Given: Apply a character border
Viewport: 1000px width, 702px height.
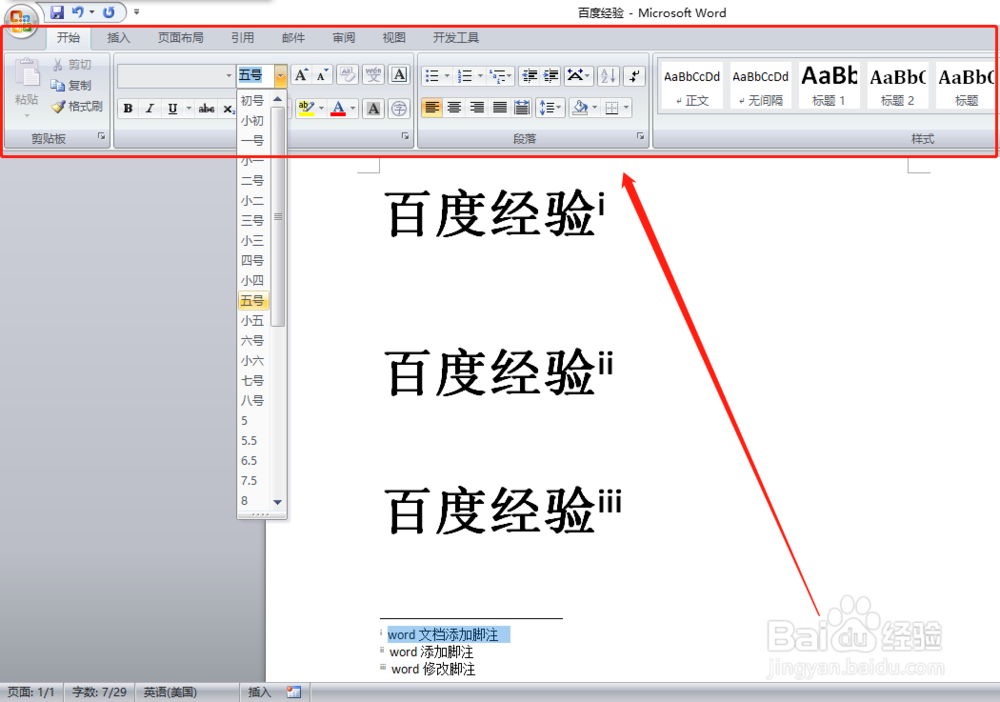Looking at the screenshot, I should point(399,75).
